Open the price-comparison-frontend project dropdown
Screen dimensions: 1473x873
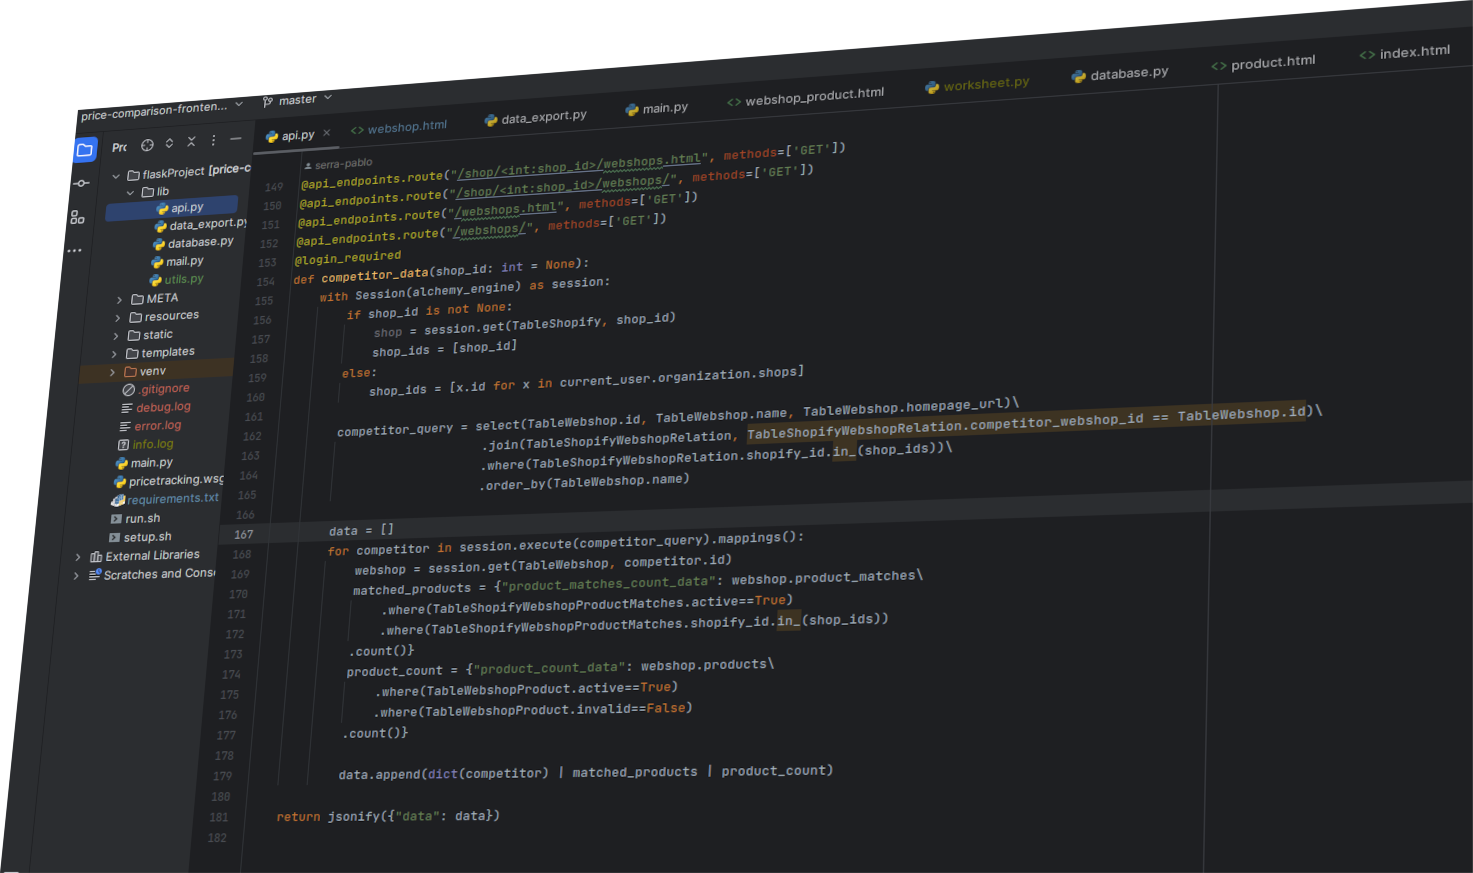tap(161, 110)
